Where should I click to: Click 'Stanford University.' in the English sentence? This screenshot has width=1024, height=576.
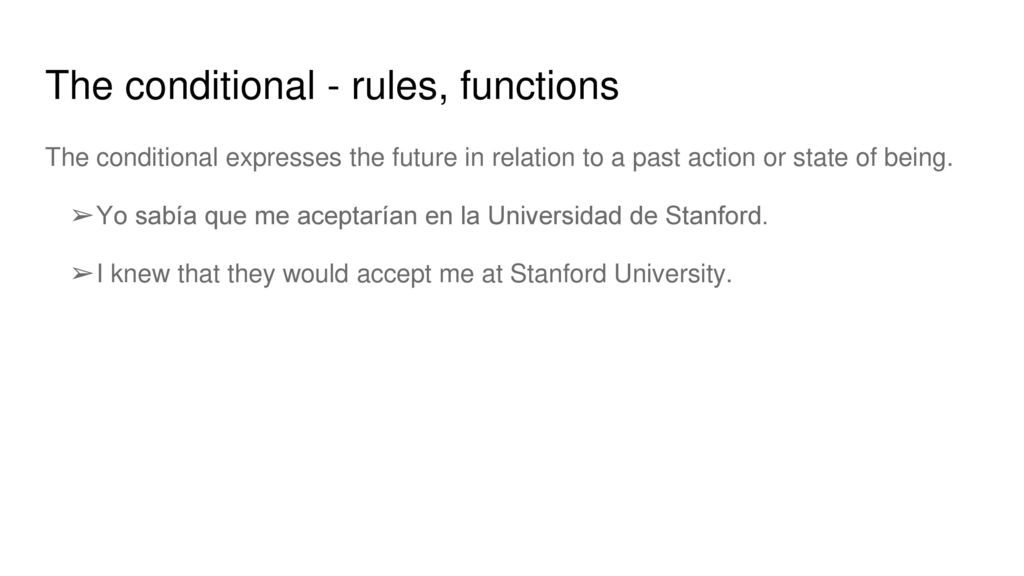click(621, 274)
